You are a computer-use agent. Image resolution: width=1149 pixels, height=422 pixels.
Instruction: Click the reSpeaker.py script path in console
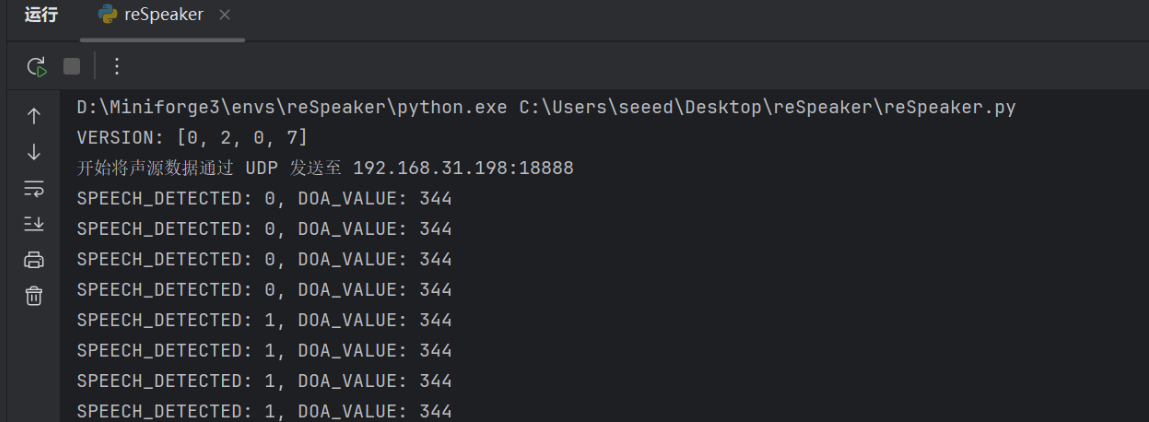pos(767,107)
